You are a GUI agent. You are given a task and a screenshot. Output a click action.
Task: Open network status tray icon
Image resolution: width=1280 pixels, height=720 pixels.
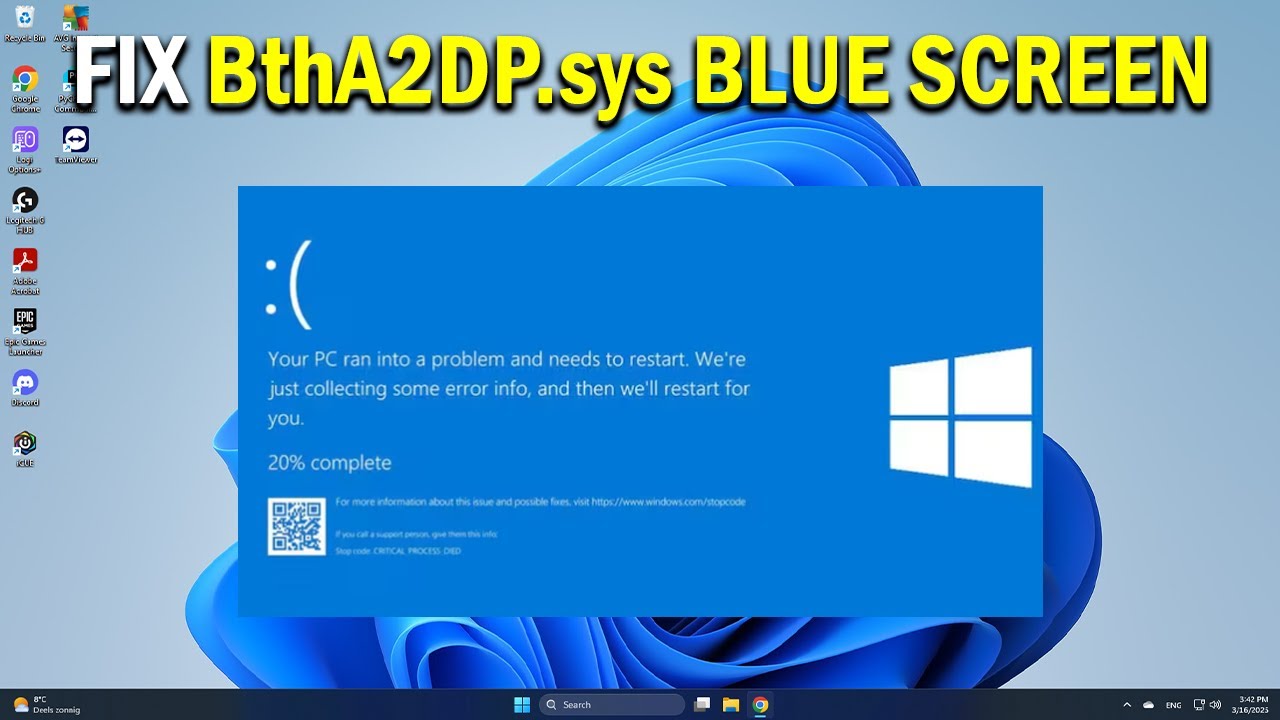[1199, 705]
